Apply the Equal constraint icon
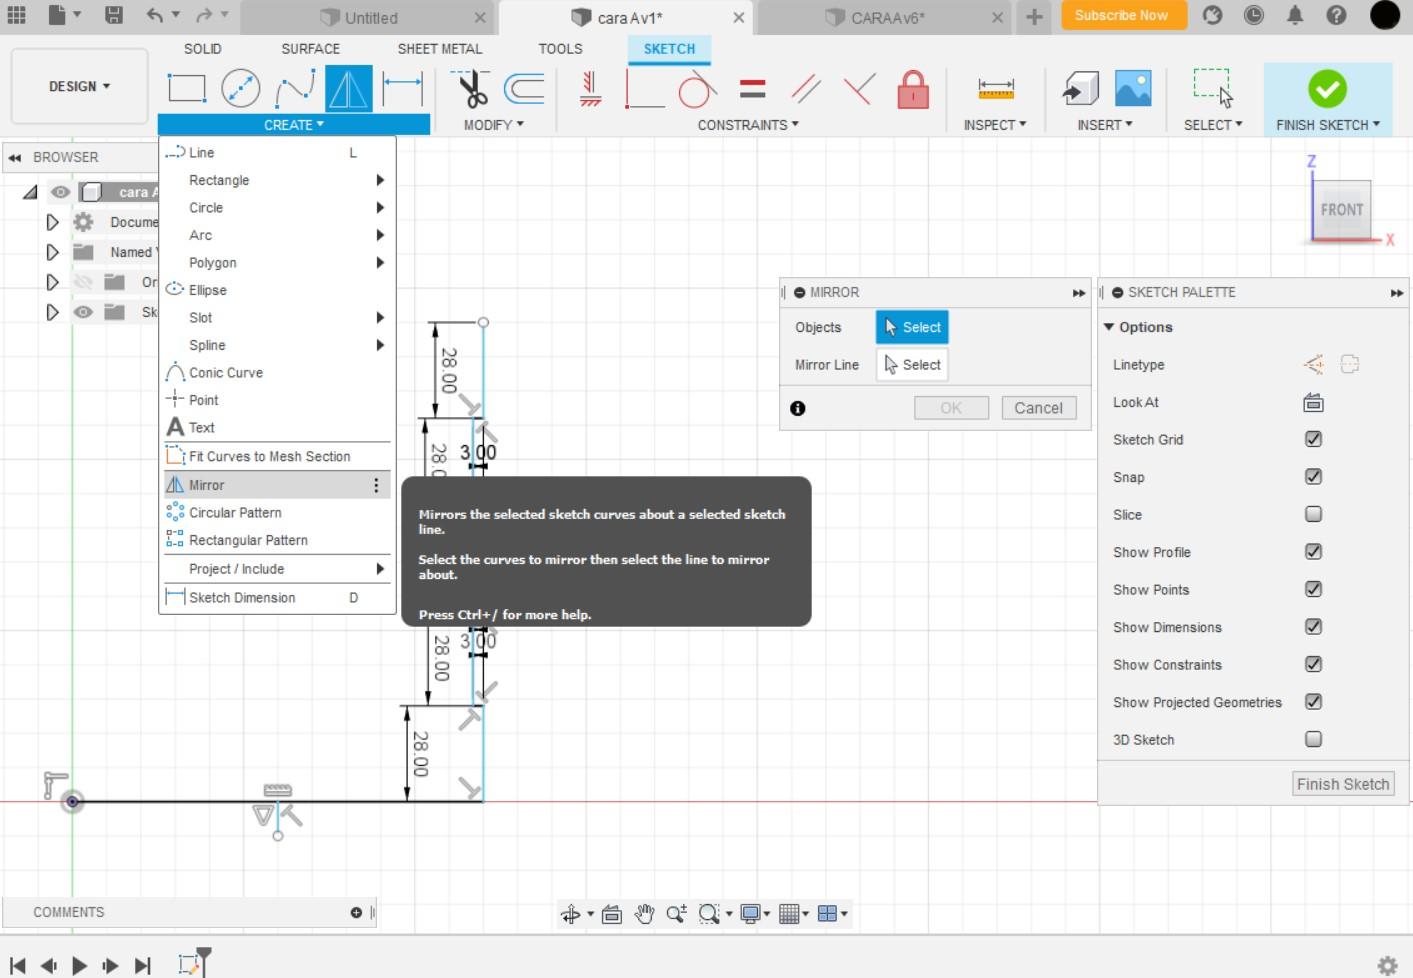The height and width of the screenshot is (978, 1413). pyautogui.click(x=752, y=89)
